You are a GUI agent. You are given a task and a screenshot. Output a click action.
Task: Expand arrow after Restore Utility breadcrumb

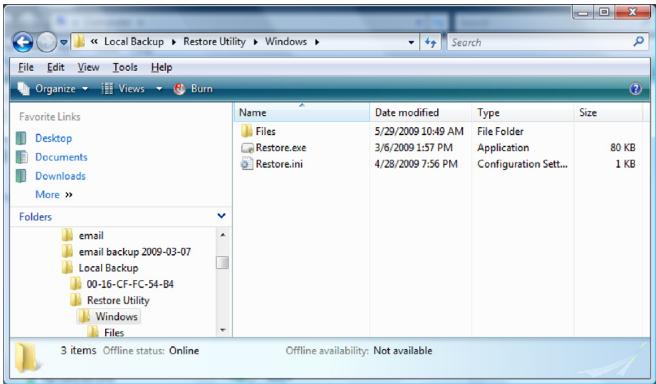pyautogui.click(x=255, y=42)
